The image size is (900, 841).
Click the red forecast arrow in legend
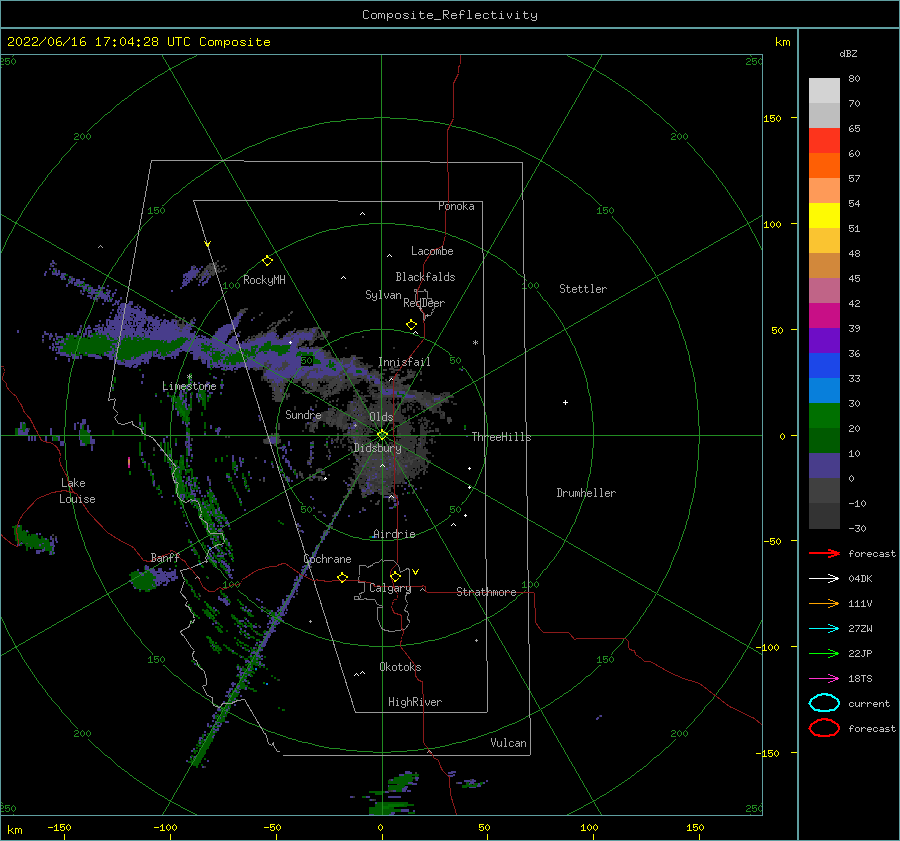pyautogui.click(x=824, y=553)
